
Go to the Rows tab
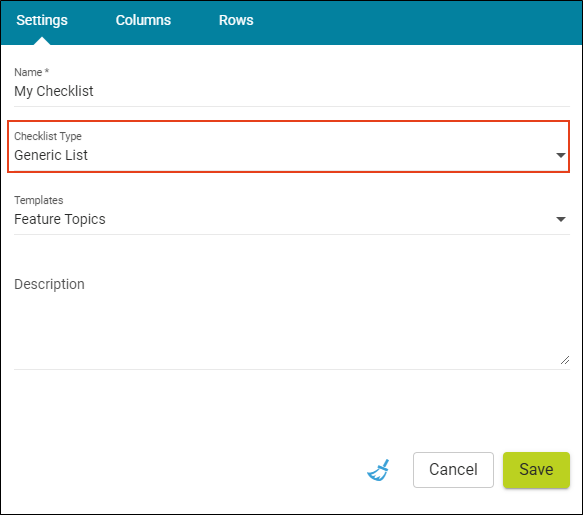236,20
